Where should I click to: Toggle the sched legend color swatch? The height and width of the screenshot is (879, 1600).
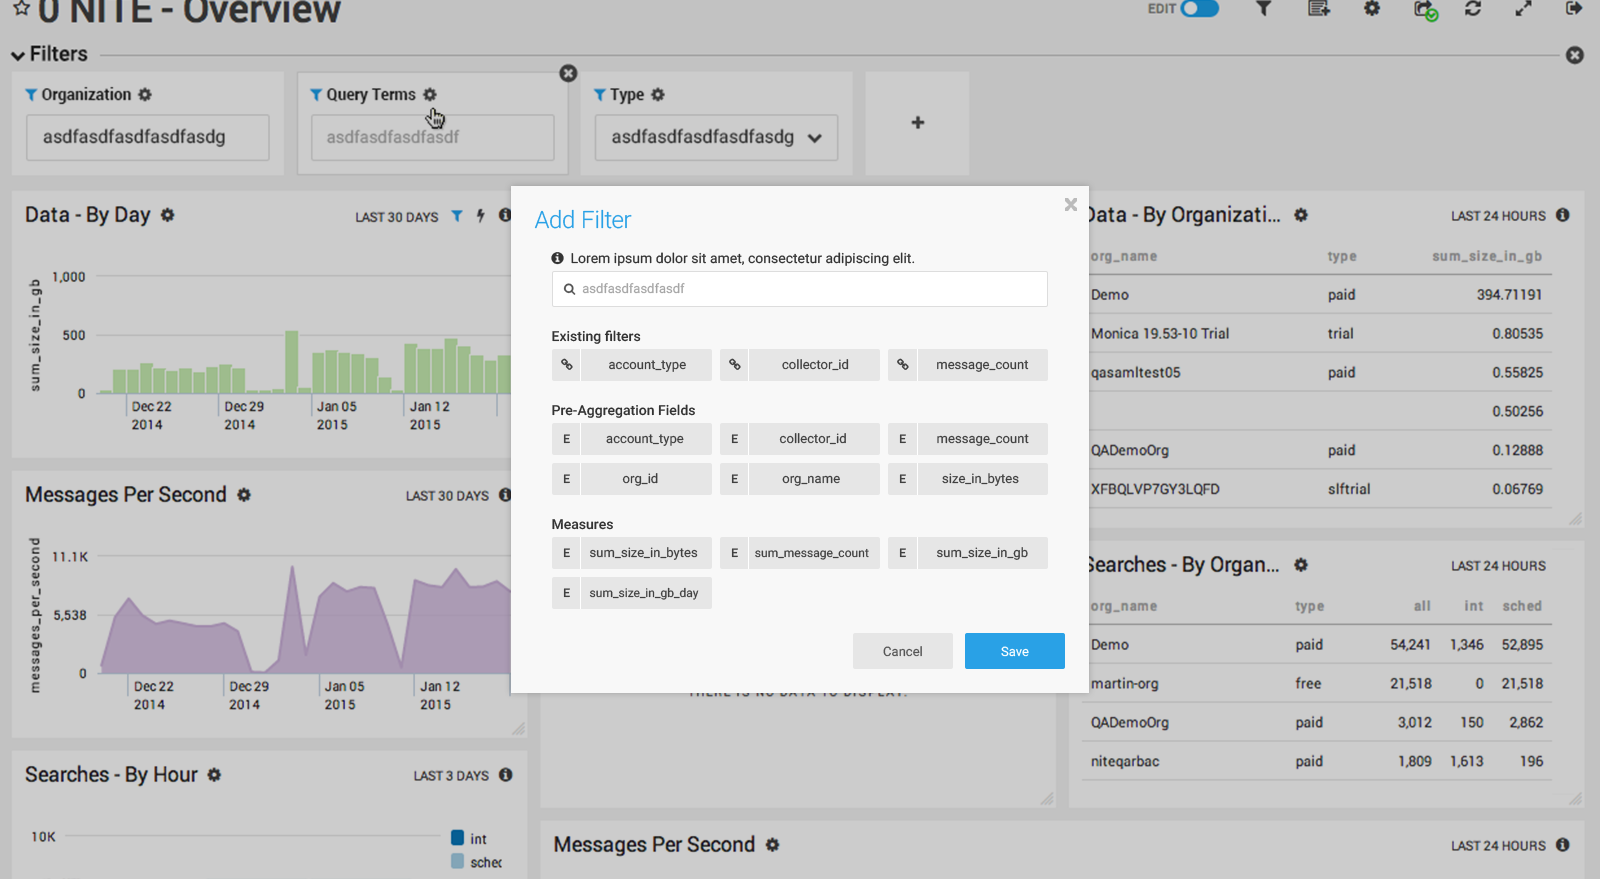(457, 861)
